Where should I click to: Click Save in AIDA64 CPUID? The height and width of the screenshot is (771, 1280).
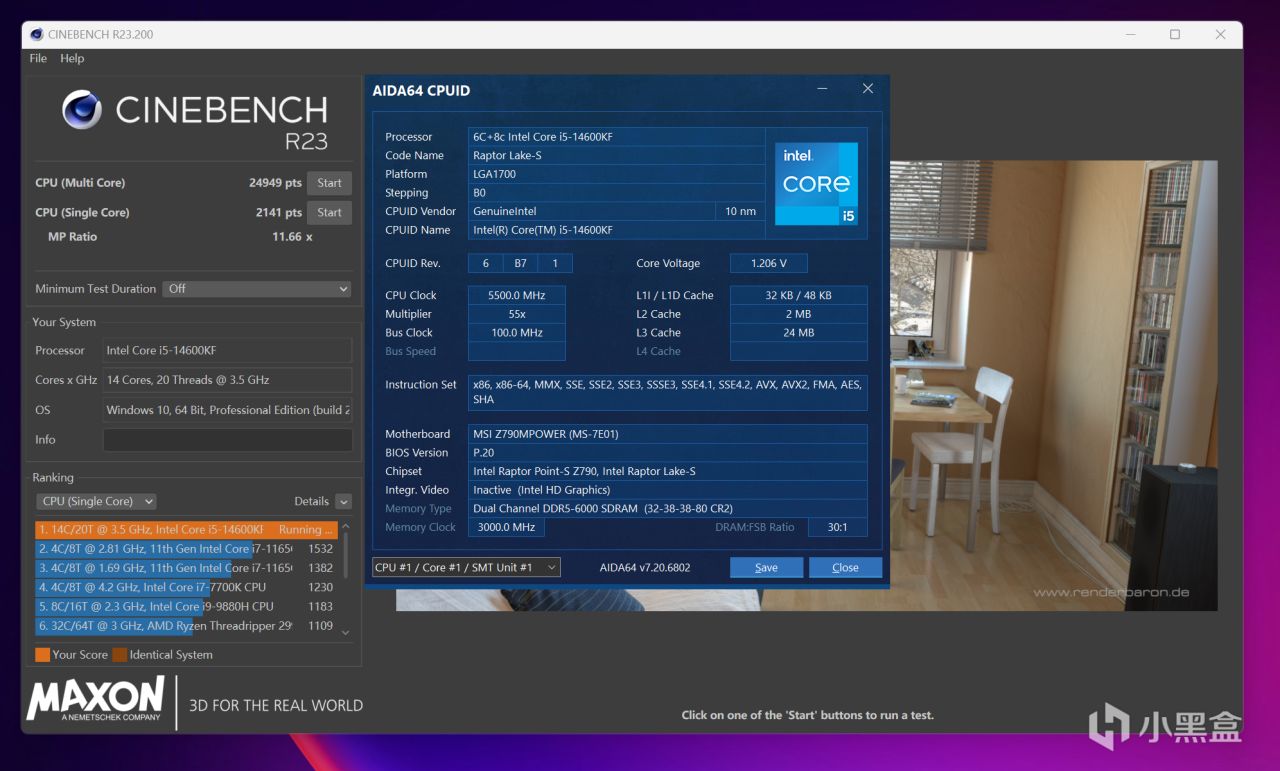(x=766, y=567)
